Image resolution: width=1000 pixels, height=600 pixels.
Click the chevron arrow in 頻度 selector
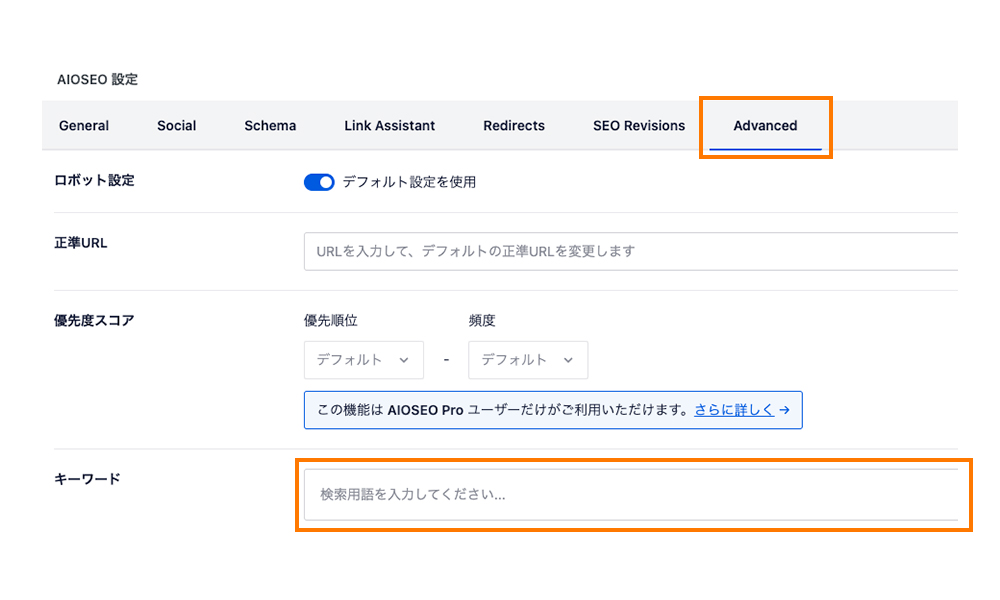tap(568, 360)
